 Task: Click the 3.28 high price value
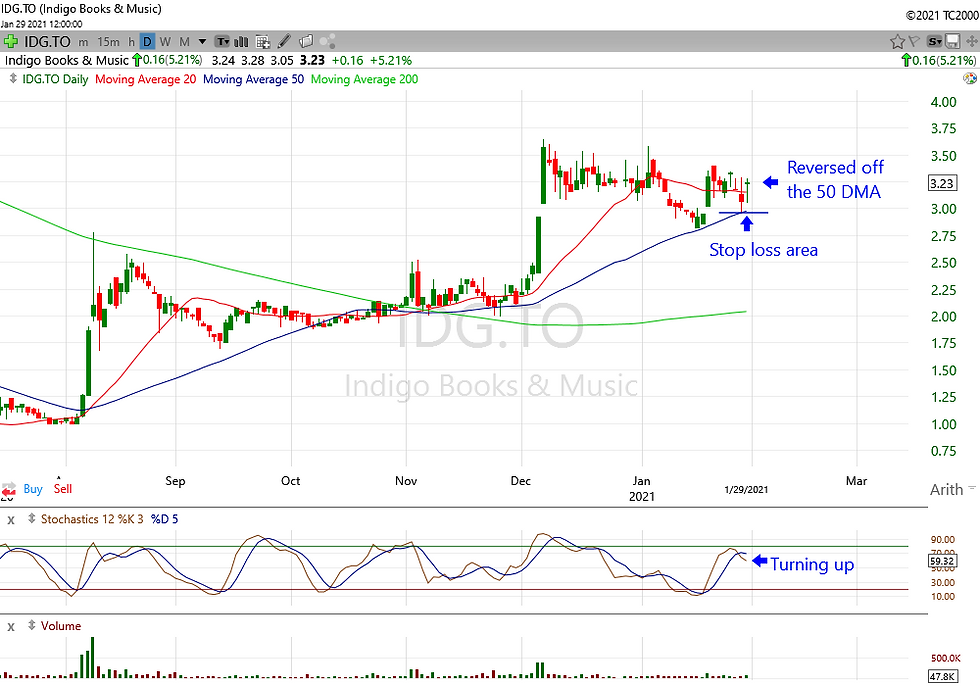point(252,61)
